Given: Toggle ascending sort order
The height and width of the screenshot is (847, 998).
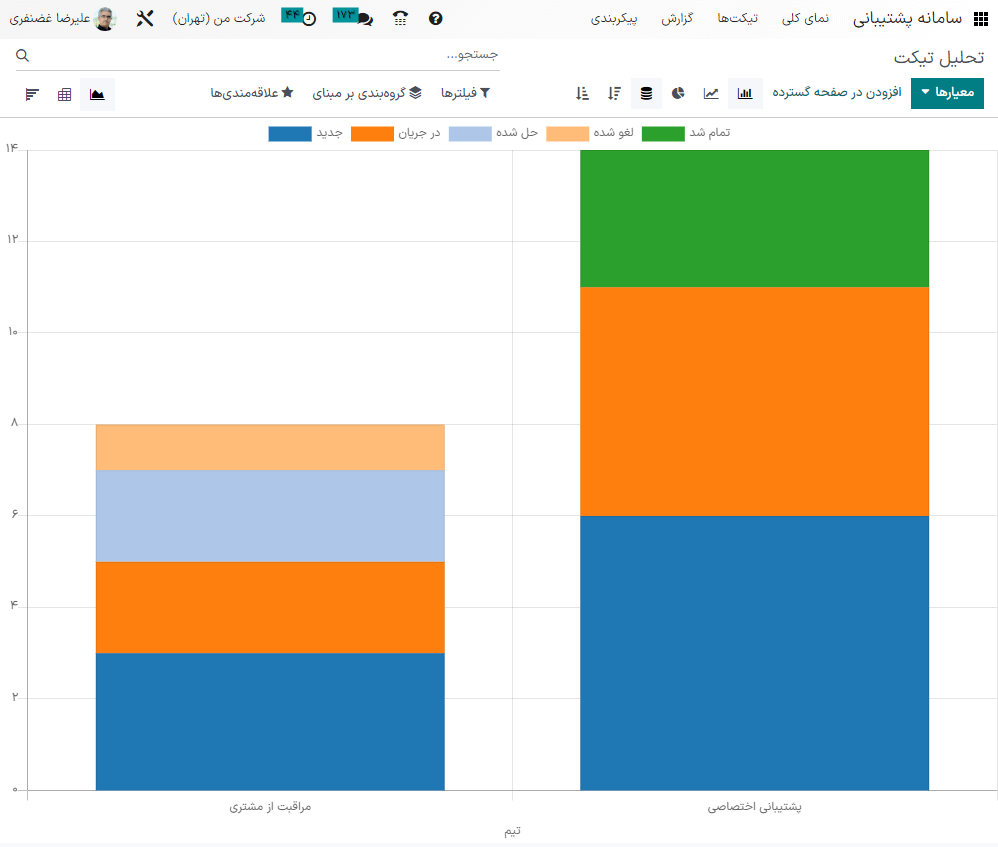Looking at the screenshot, I should pos(582,93).
